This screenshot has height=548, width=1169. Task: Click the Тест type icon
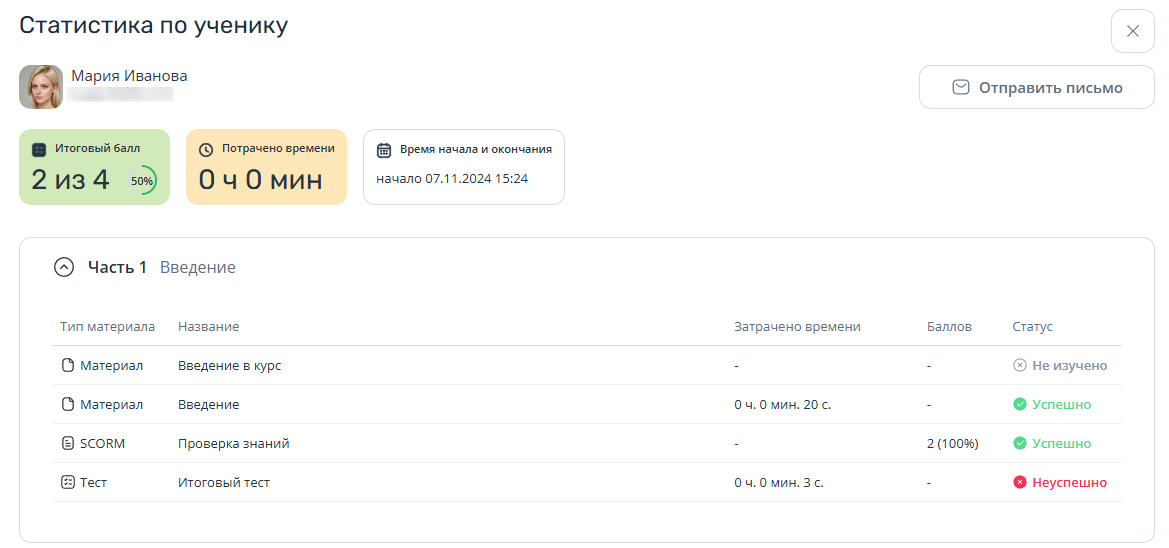point(68,482)
